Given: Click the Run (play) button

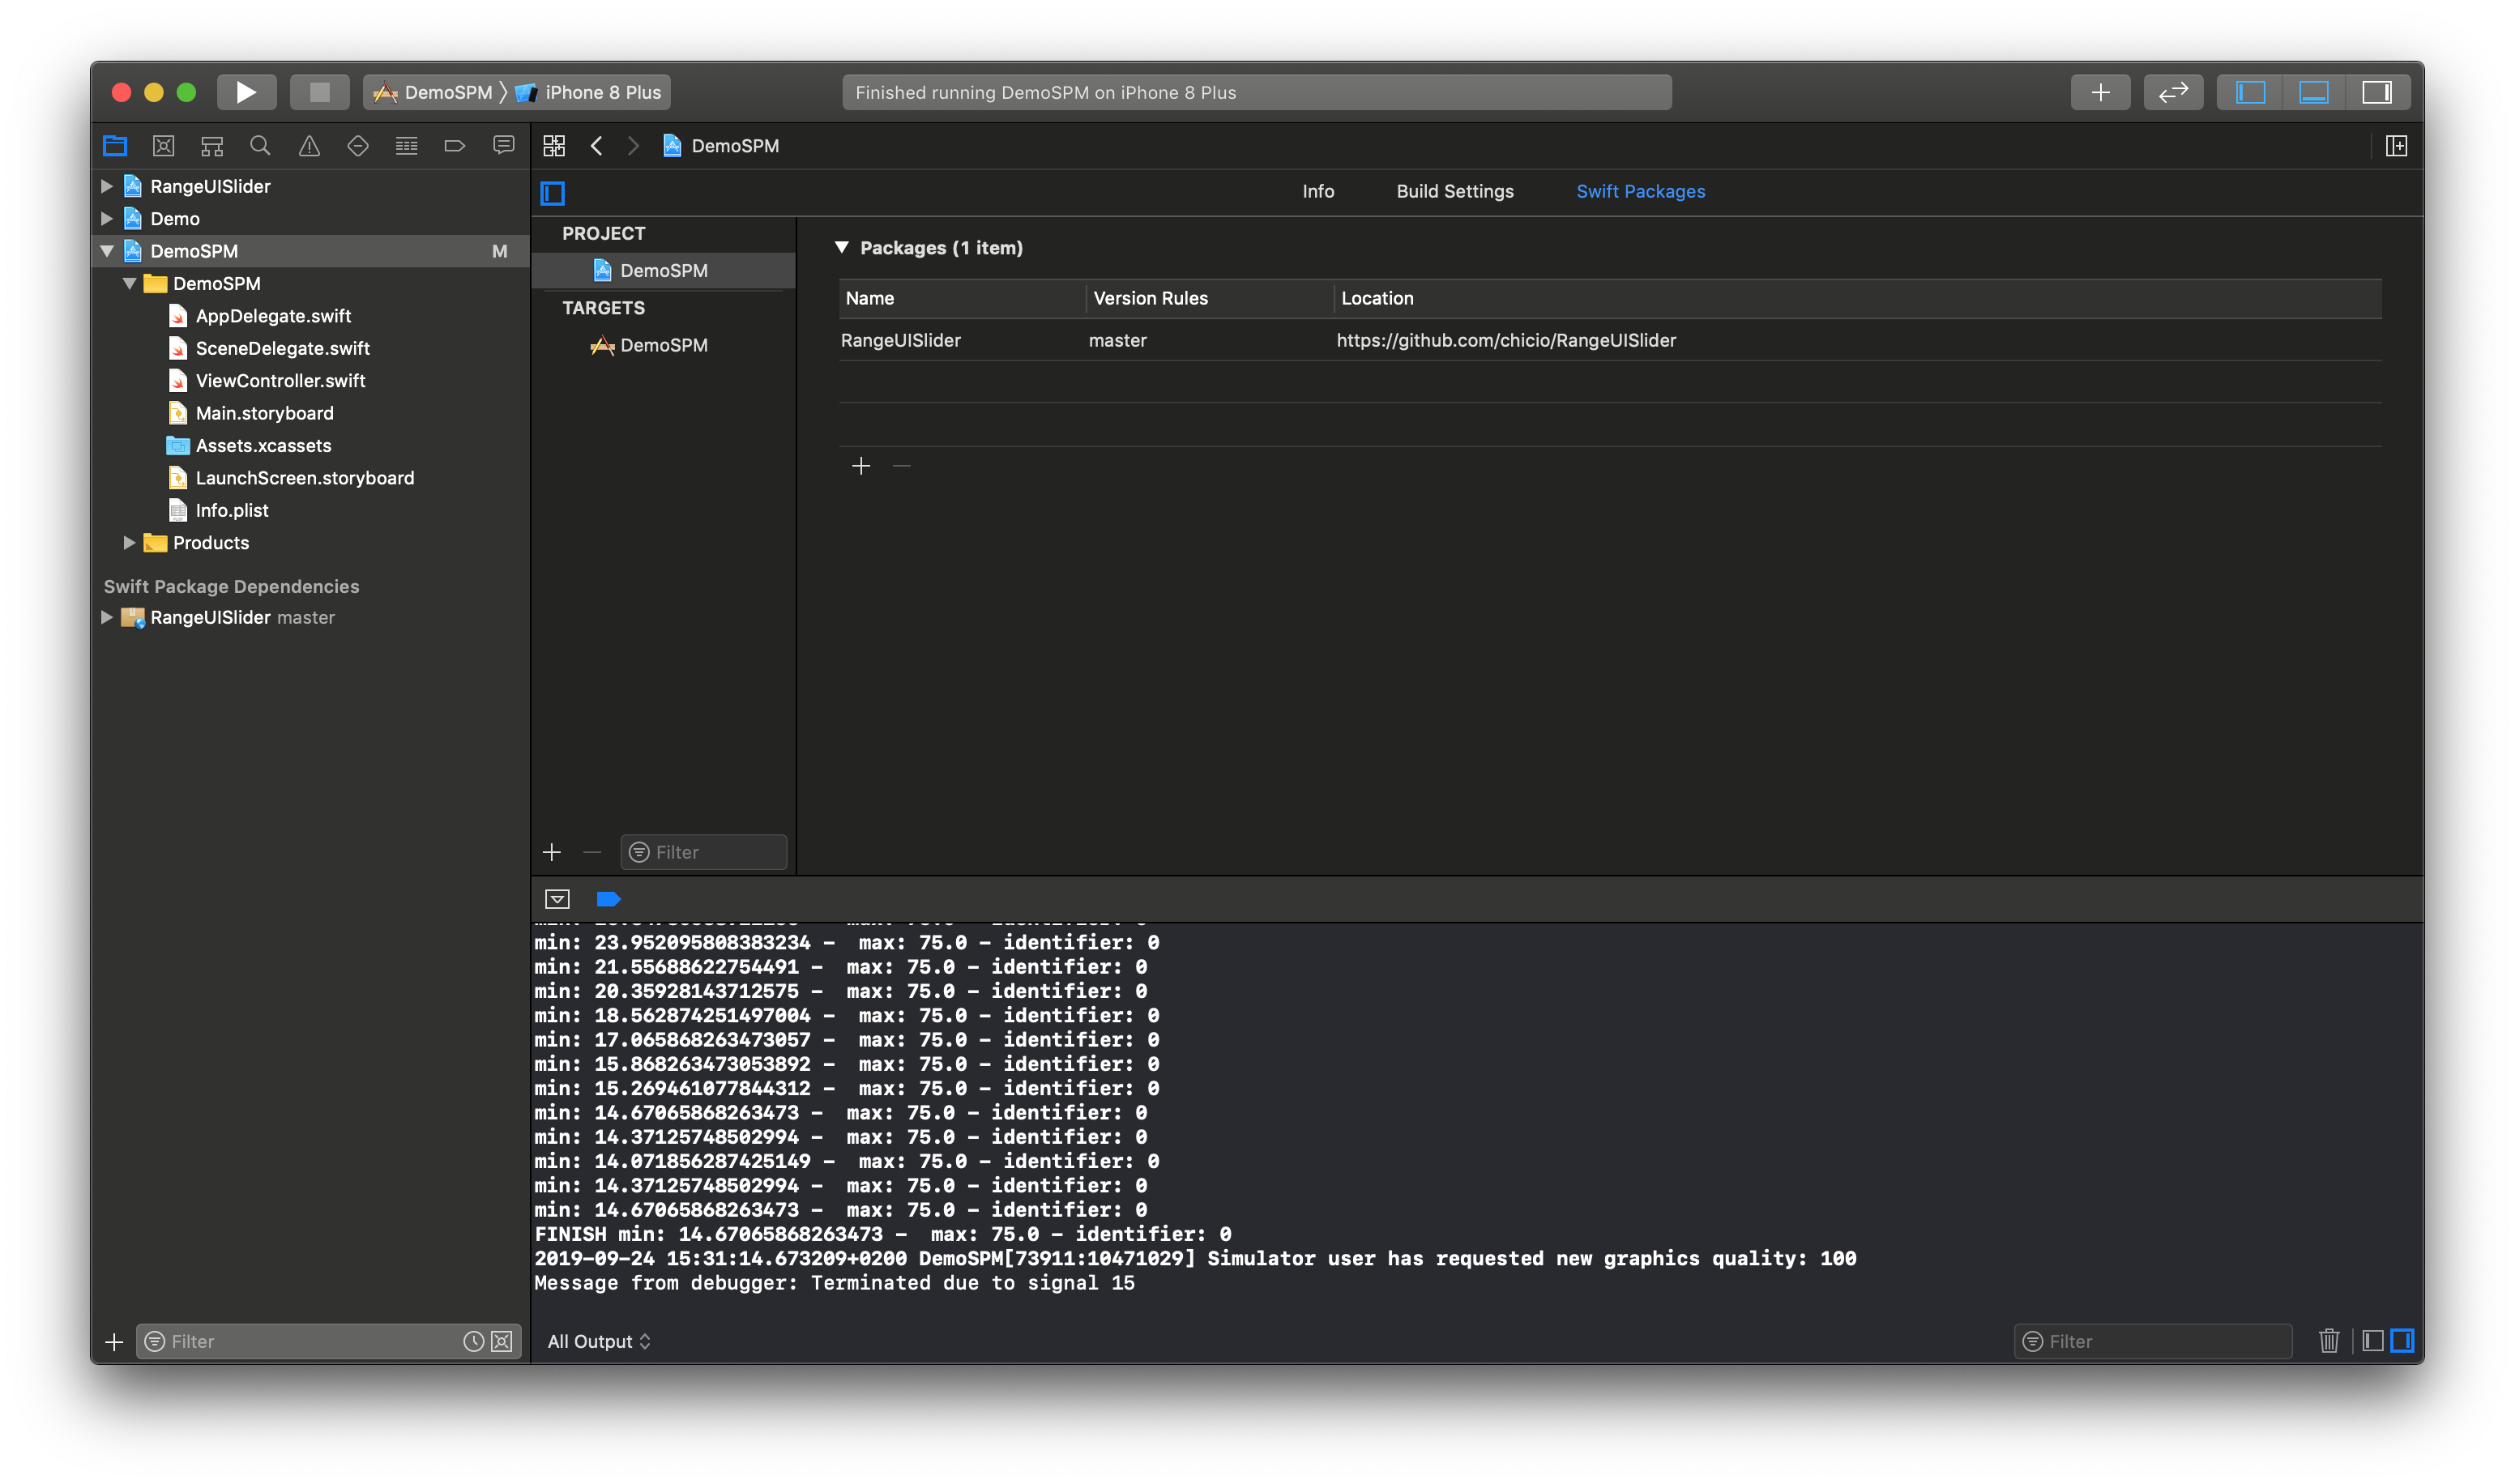Looking at the screenshot, I should (246, 92).
